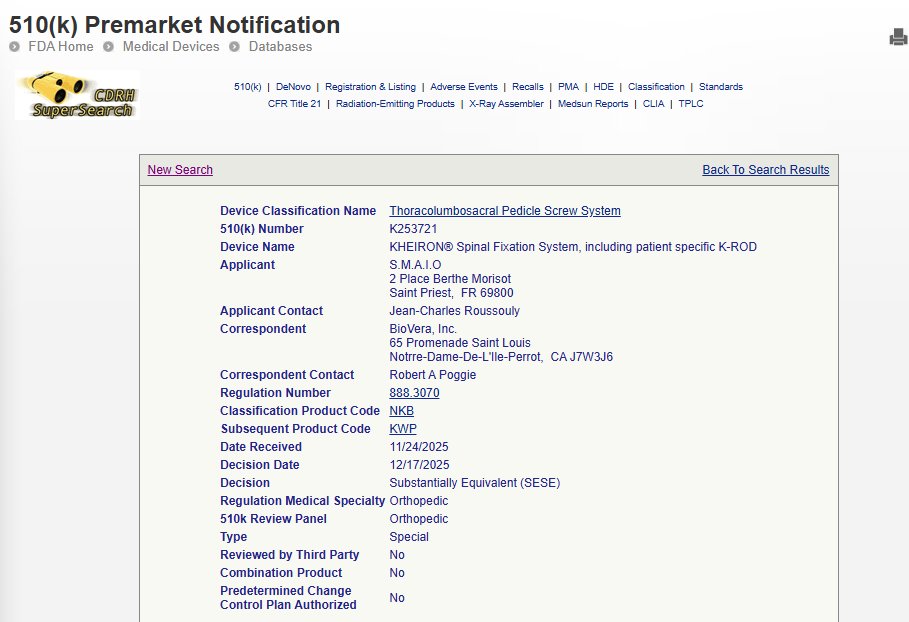909x622 pixels.
Task: Open the Classification database link
Action: (x=656, y=87)
